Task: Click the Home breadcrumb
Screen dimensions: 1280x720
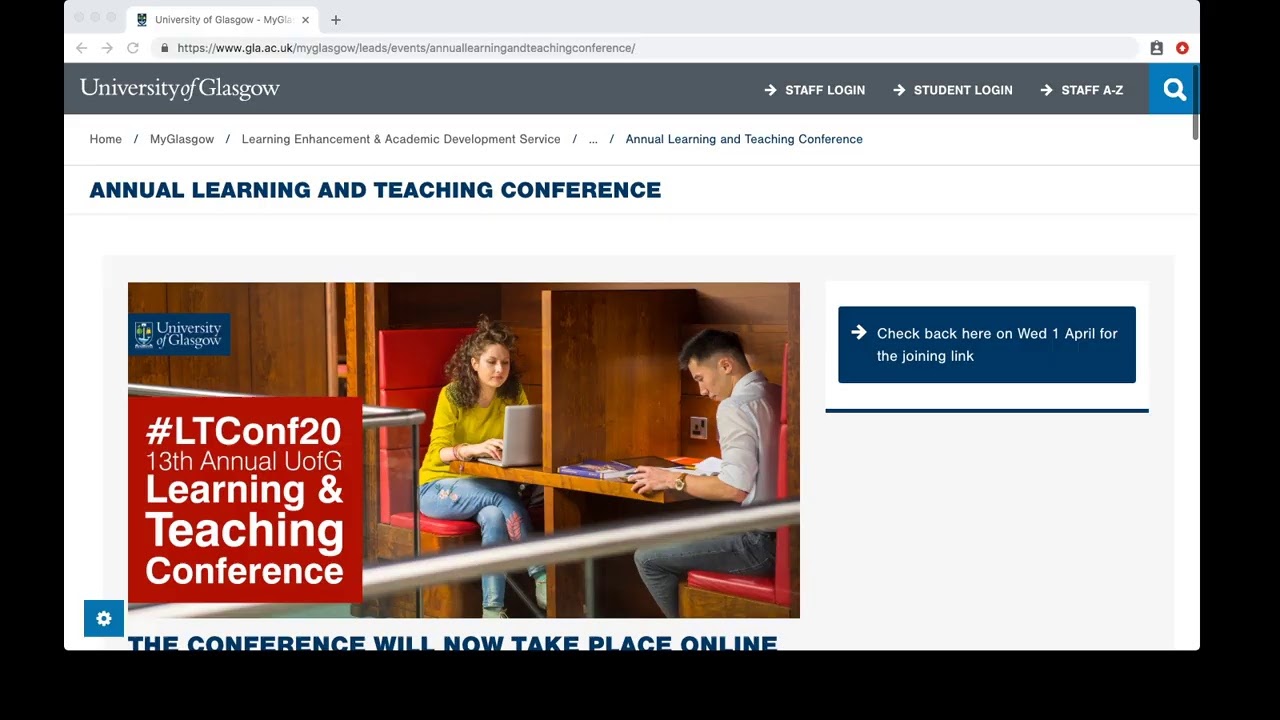Action: (x=106, y=139)
